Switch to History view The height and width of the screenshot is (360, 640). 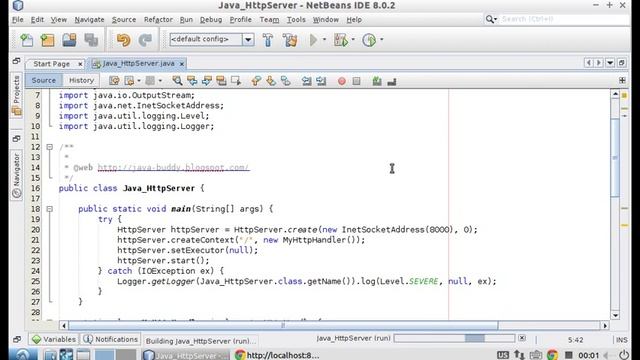[81, 80]
